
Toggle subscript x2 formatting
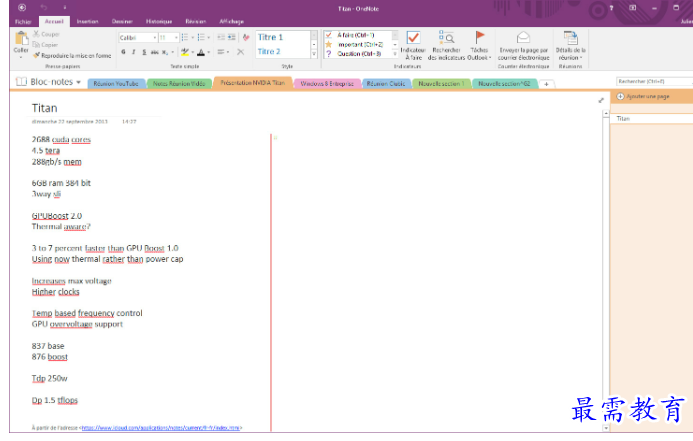pyautogui.click(x=164, y=52)
